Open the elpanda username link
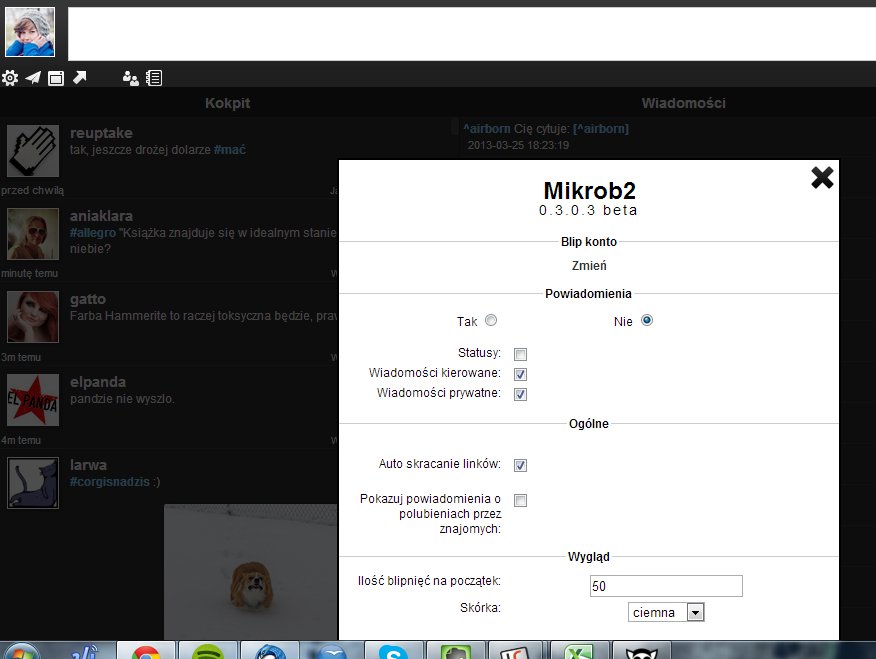Image resolution: width=876 pixels, height=659 pixels. [98, 382]
